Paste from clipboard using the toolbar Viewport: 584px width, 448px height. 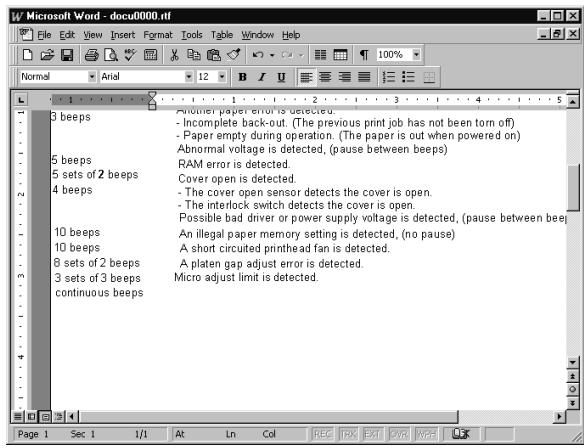213,55
